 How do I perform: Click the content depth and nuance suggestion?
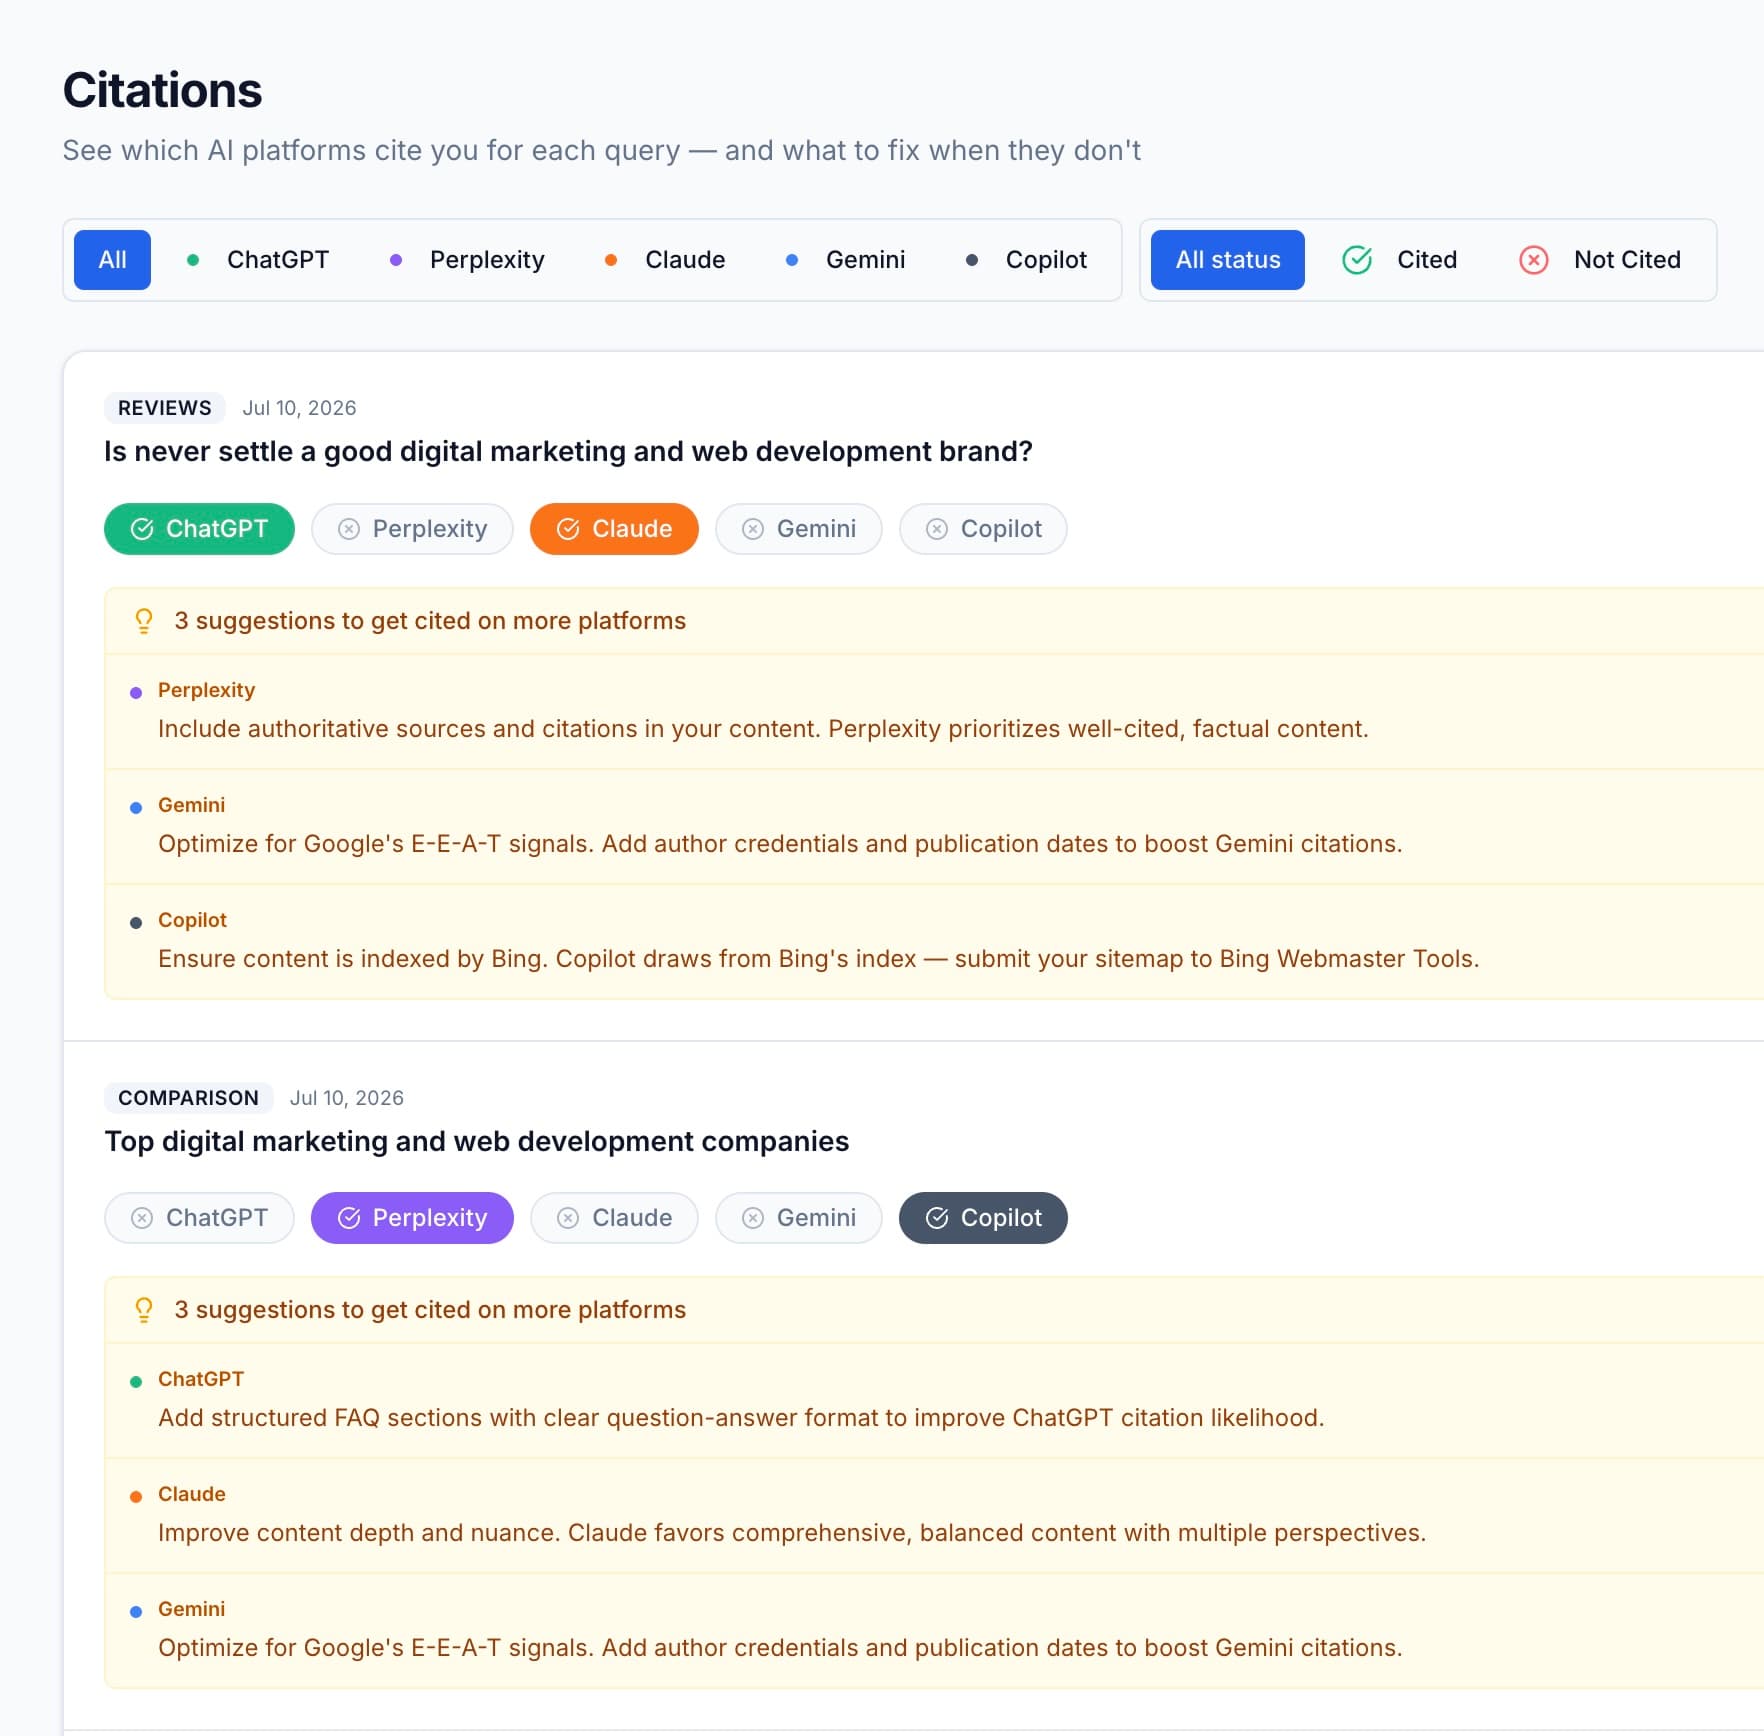pos(792,1533)
